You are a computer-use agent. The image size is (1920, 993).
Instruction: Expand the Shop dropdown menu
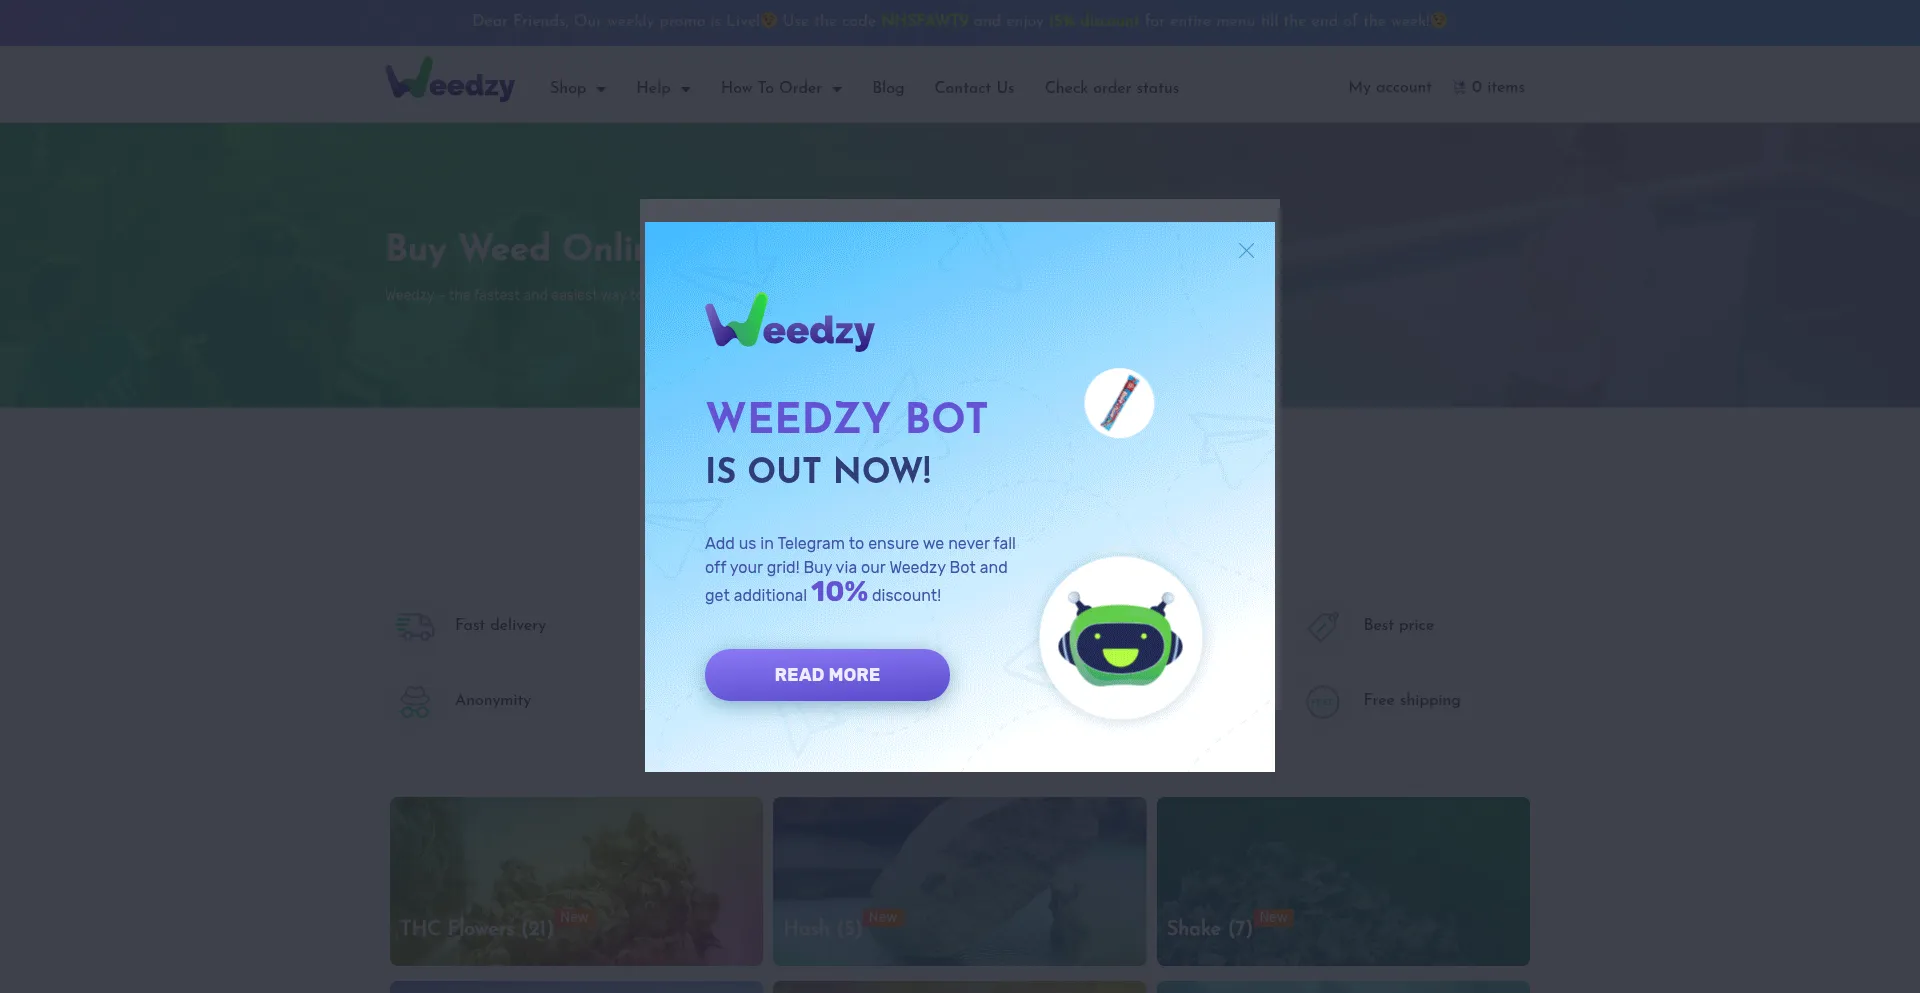click(578, 88)
